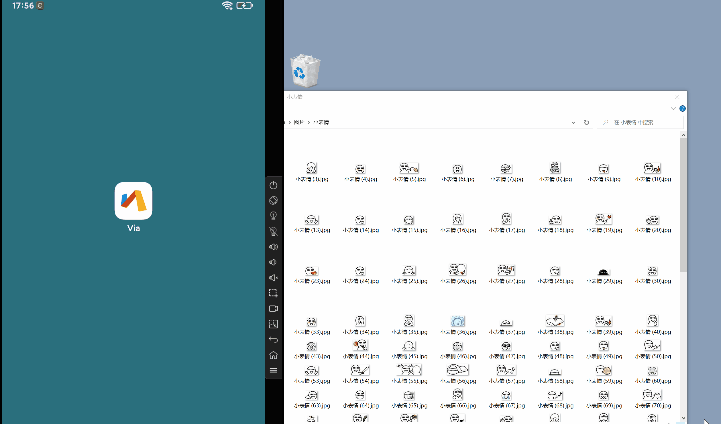Click the Explorer vertical scrollbar thumb
Viewport: 721px width, 424px height.
click(x=683, y=205)
